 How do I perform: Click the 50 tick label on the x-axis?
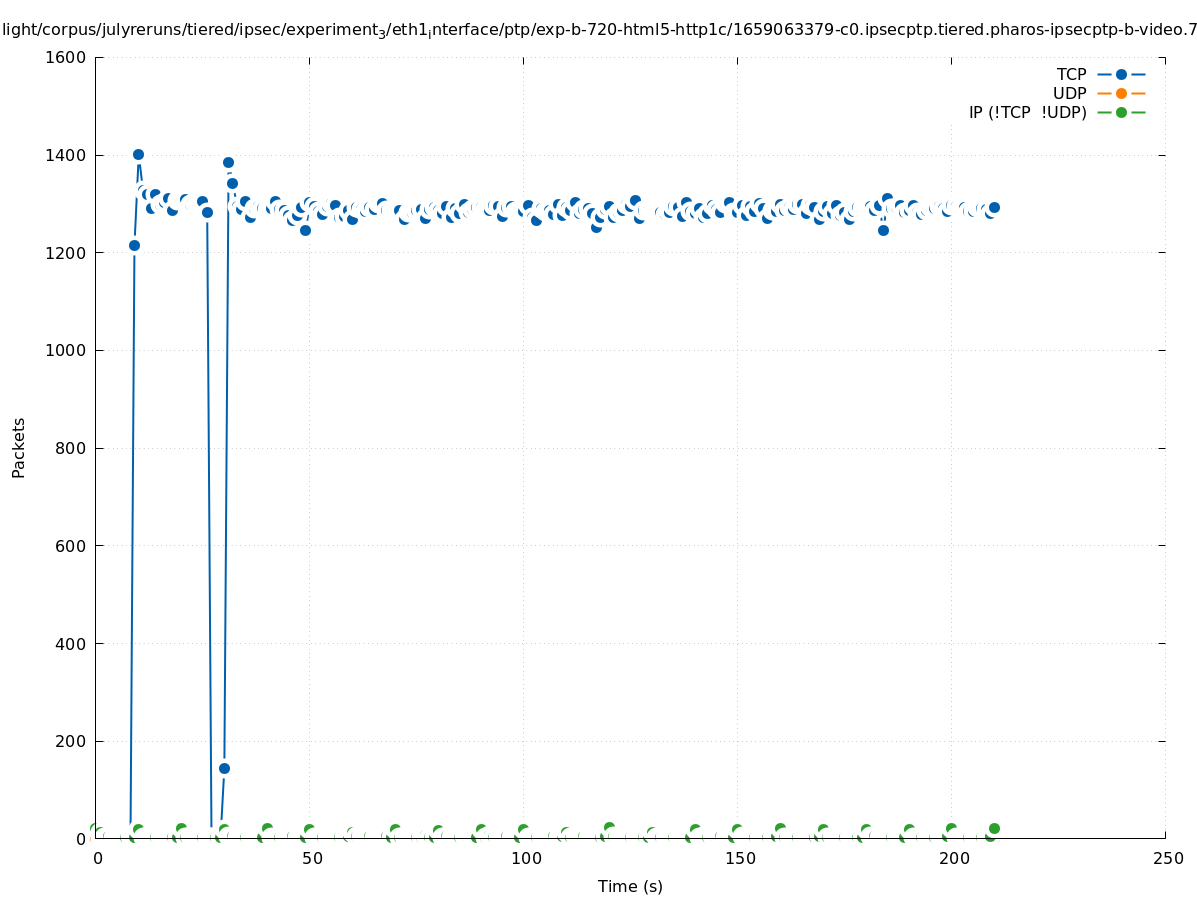coord(311,858)
